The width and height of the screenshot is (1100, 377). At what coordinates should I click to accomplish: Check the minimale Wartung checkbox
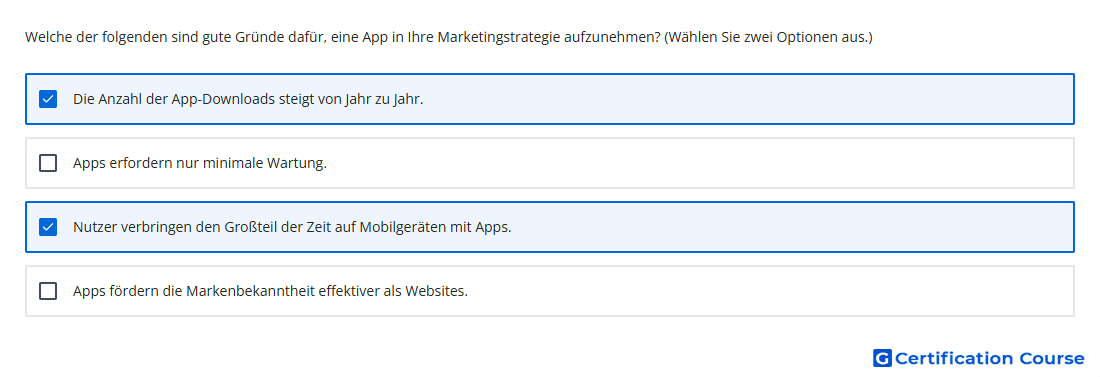(x=48, y=163)
